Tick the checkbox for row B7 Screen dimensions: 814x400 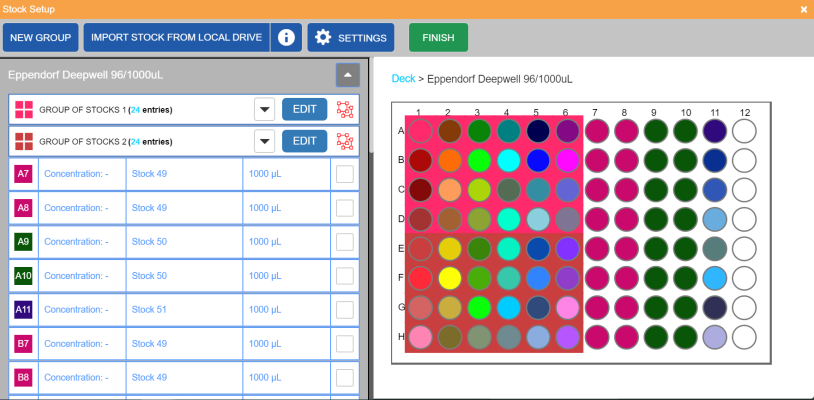[345, 344]
